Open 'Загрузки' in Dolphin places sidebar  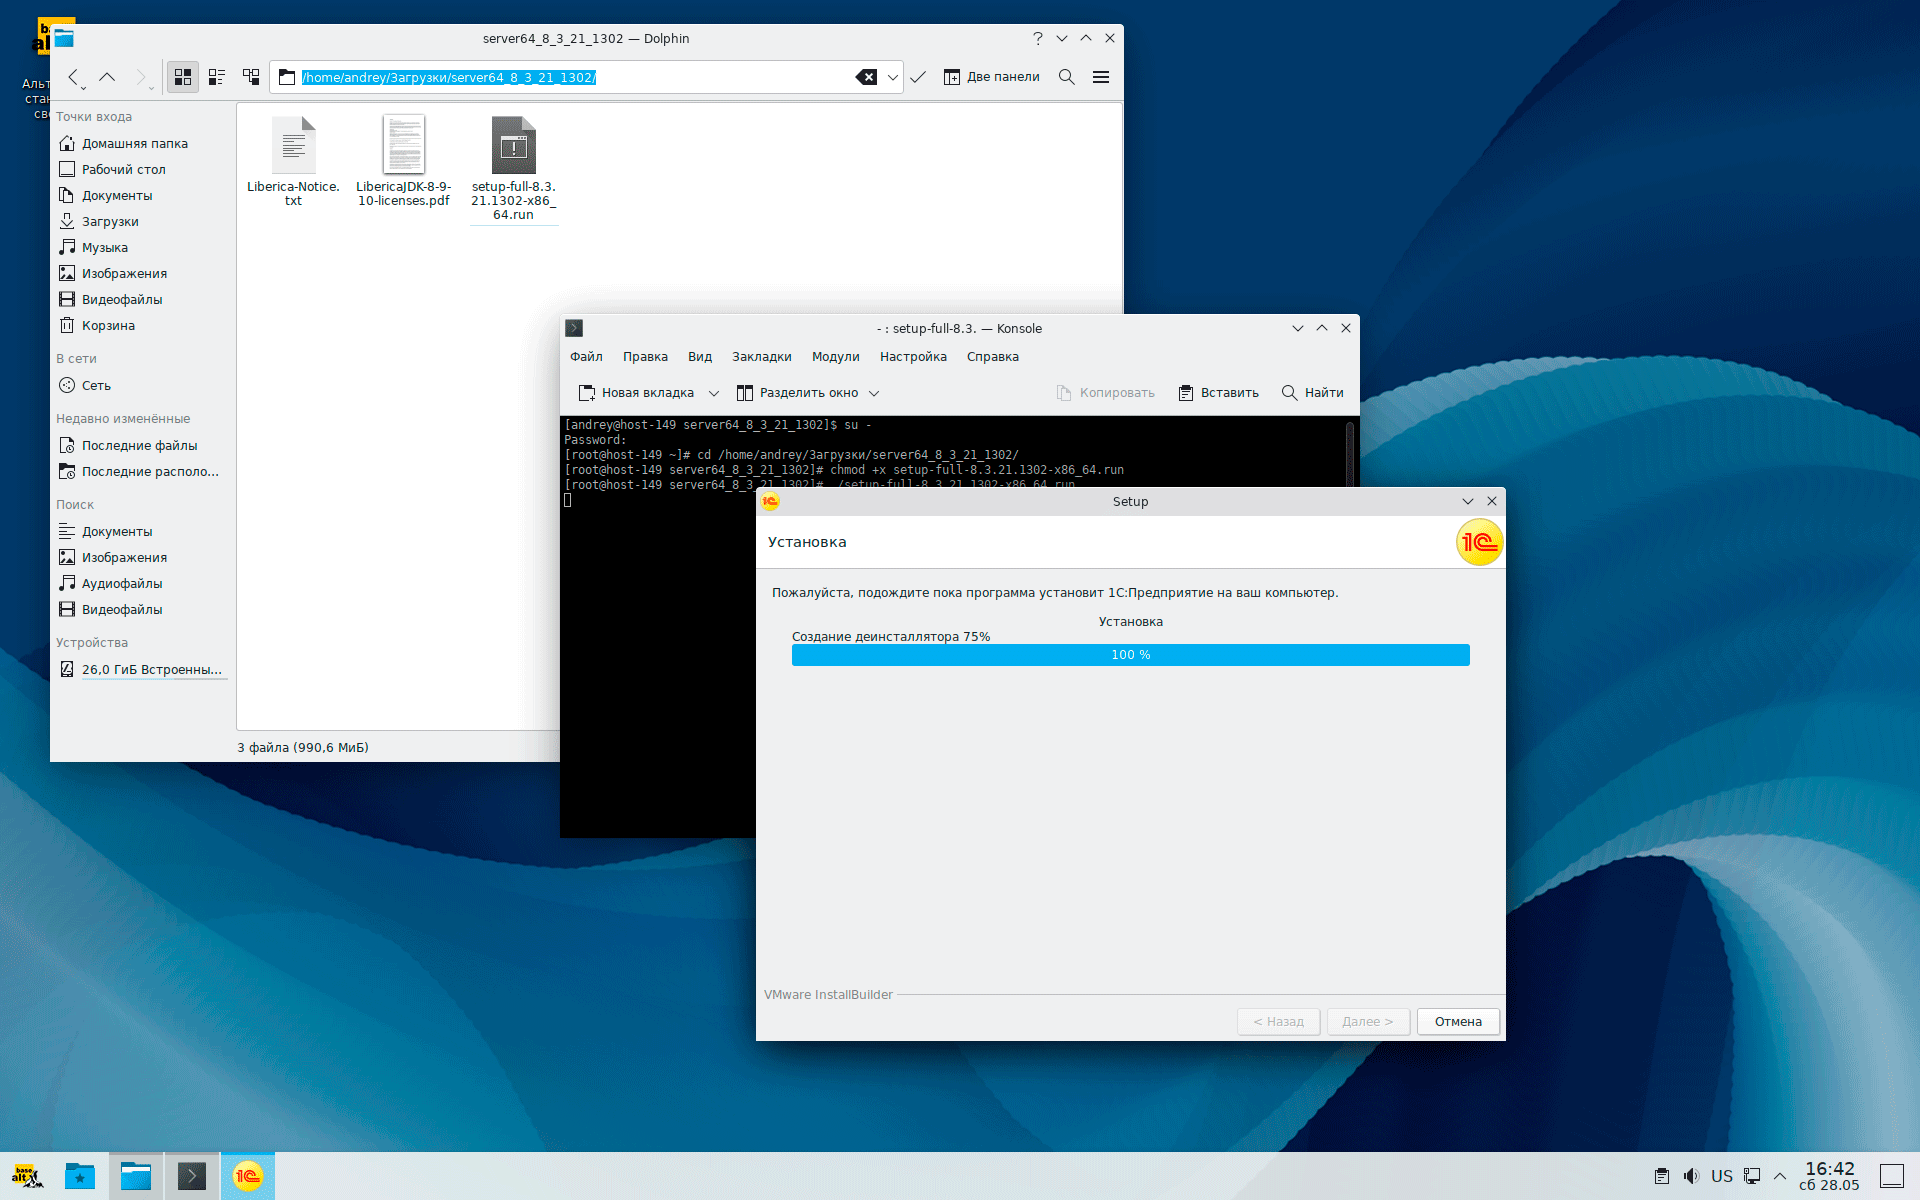click(x=110, y=222)
